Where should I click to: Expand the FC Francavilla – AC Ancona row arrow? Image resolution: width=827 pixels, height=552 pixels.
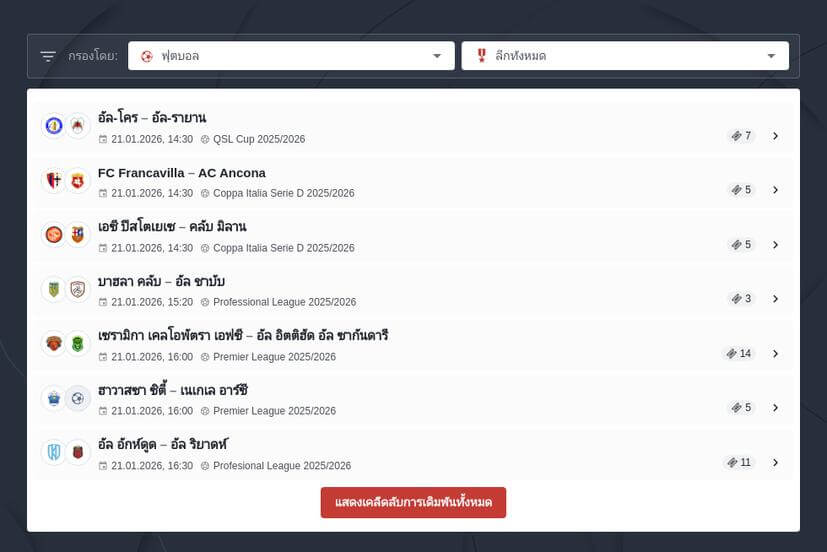pyautogui.click(x=775, y=190)
